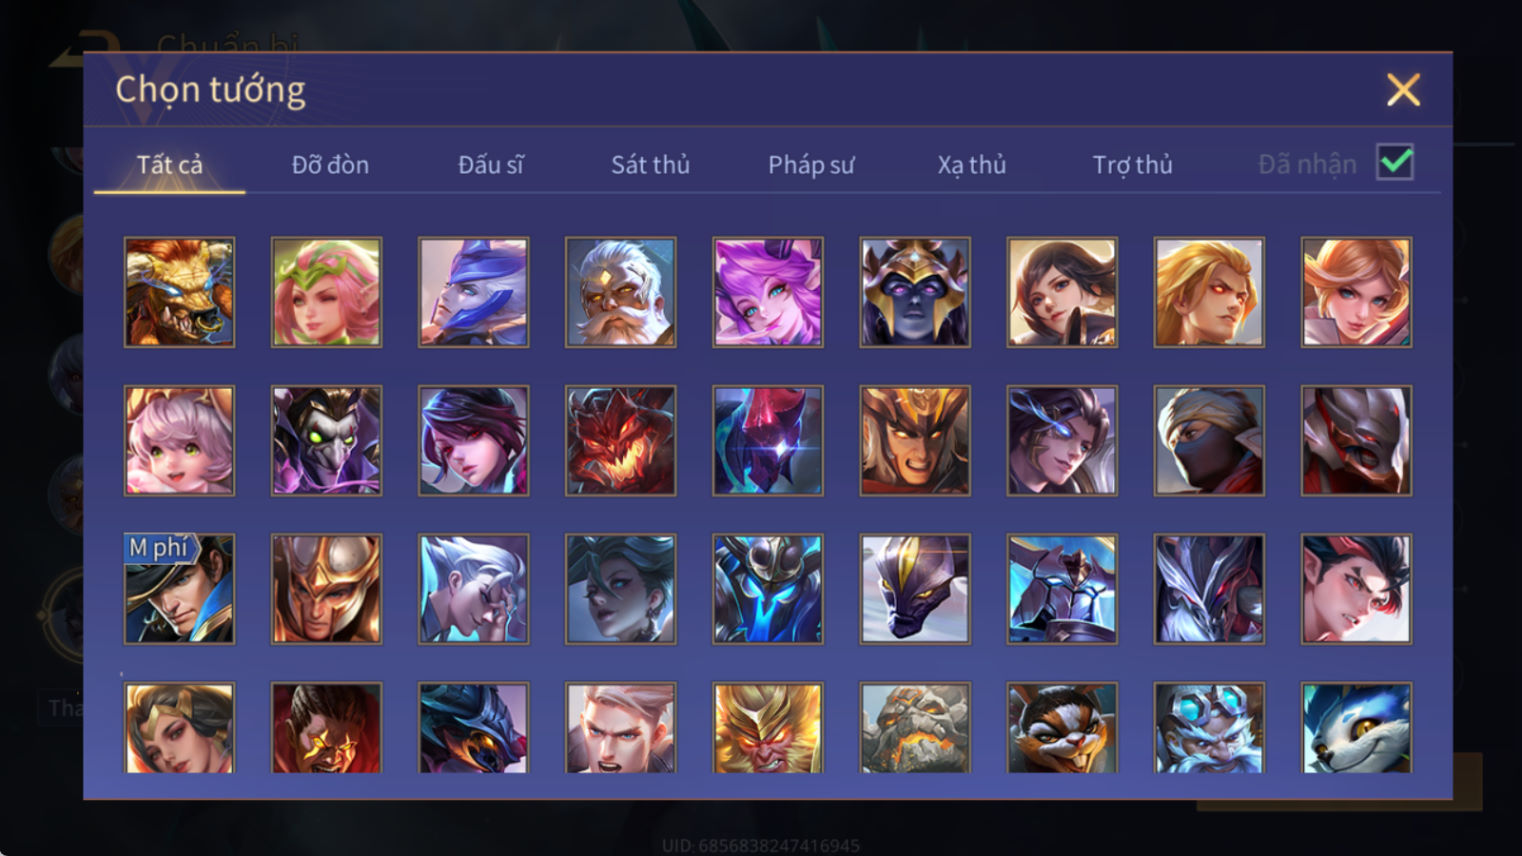Choose the green-eyed plague mask hero
Image resolution: width=1522 pixels, height=856 pixels.
click(x=326, y=440)
